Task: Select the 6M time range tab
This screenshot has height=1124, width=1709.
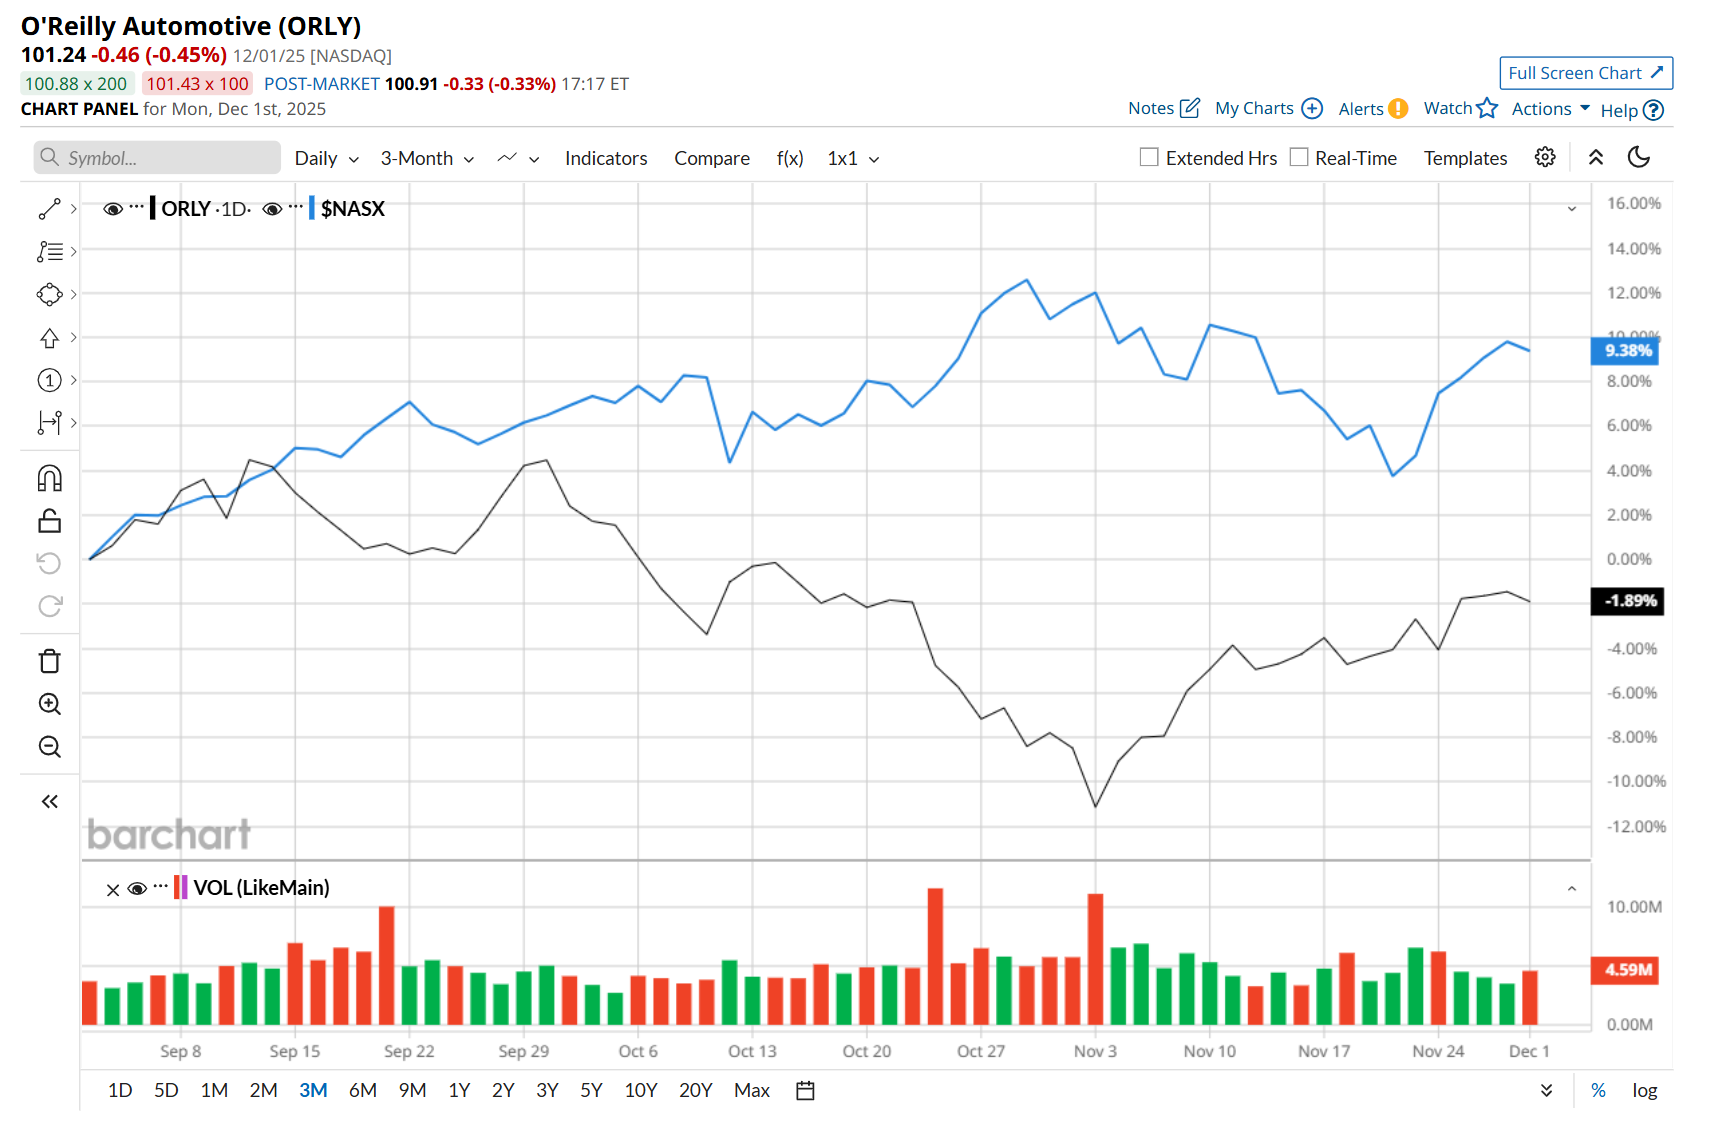Action: tap(362, 1090)
